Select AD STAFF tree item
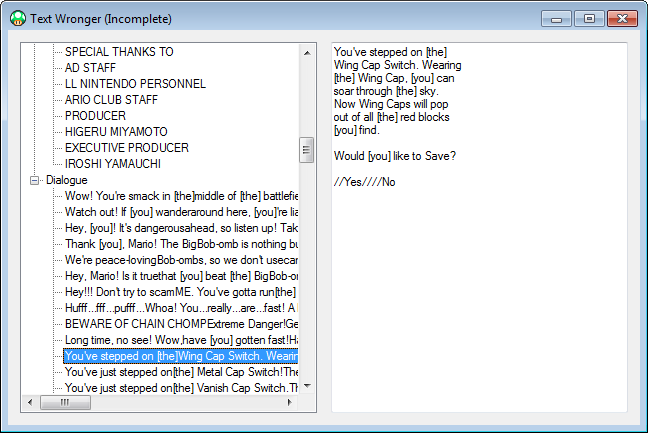Screen dimensions: 648x433 90,68
